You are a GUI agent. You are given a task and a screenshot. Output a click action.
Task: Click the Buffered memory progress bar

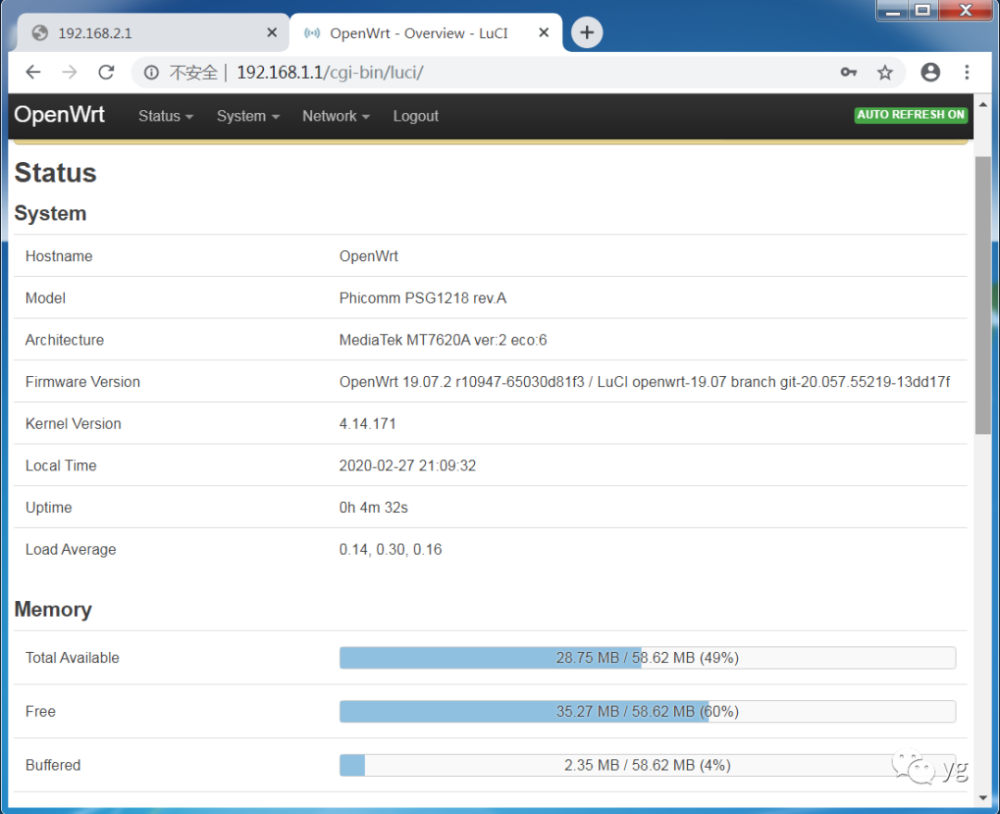[647, 765]
